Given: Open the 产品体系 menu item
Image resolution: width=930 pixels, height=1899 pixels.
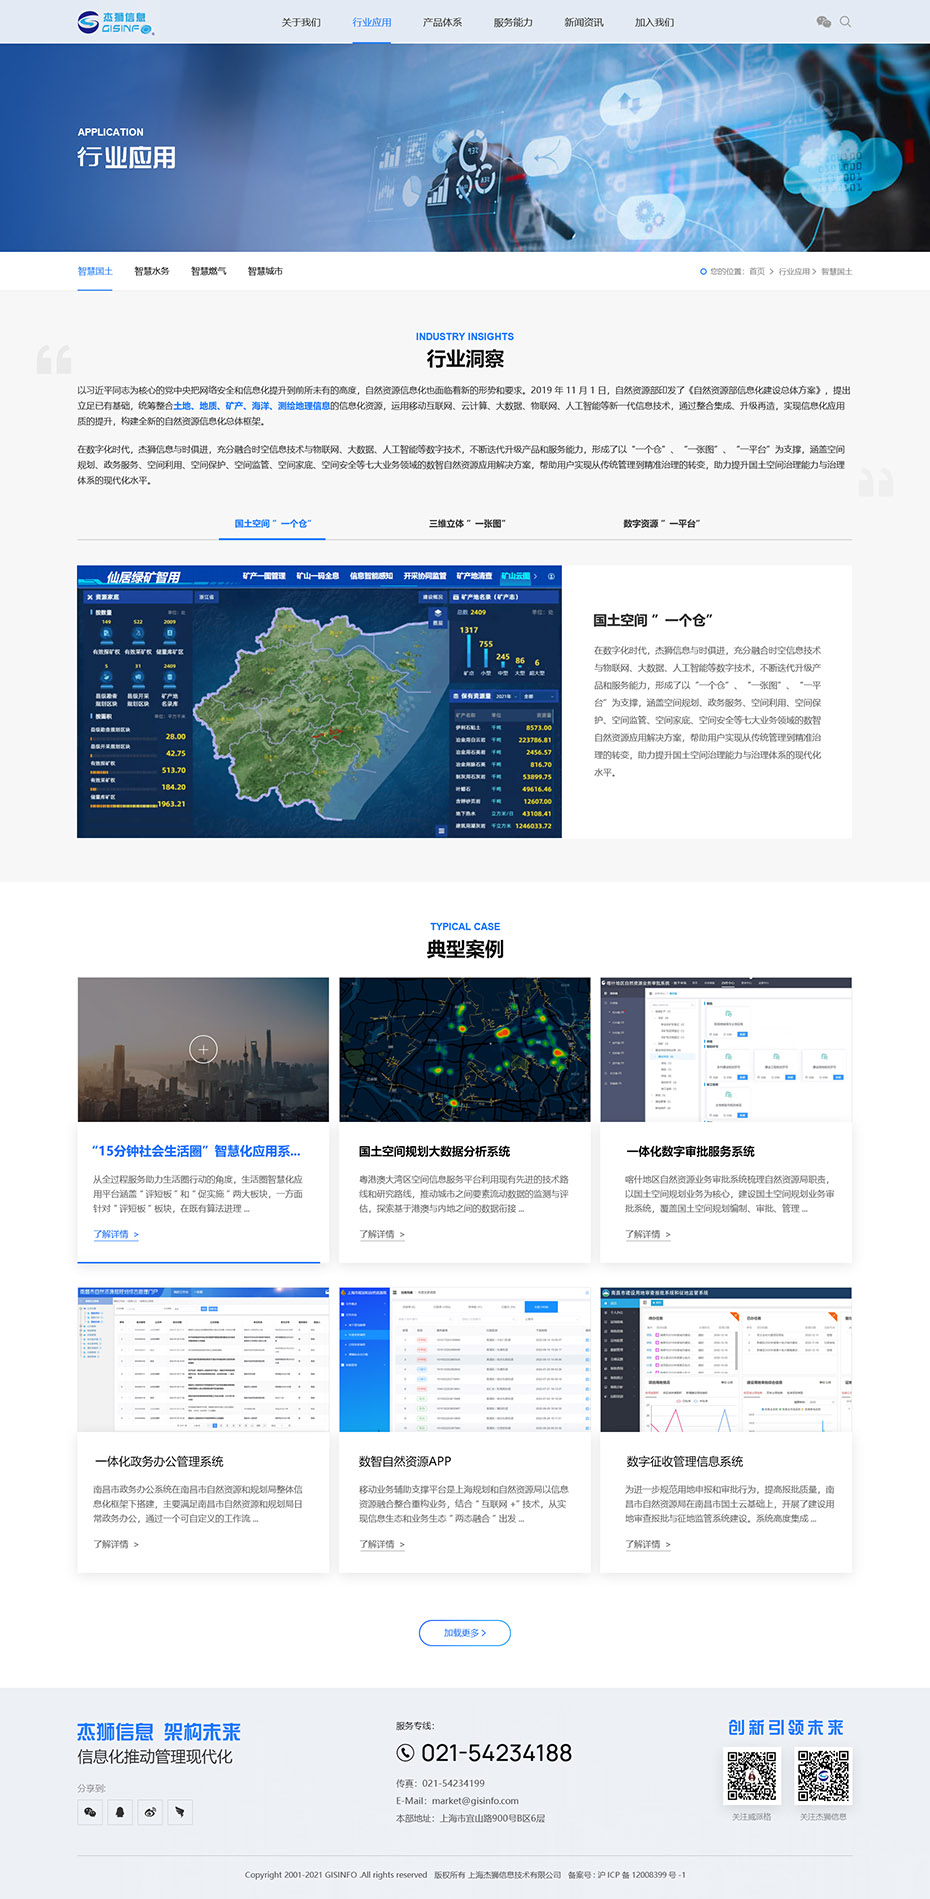Looking at the screenshot, I should tap(442, 22).
